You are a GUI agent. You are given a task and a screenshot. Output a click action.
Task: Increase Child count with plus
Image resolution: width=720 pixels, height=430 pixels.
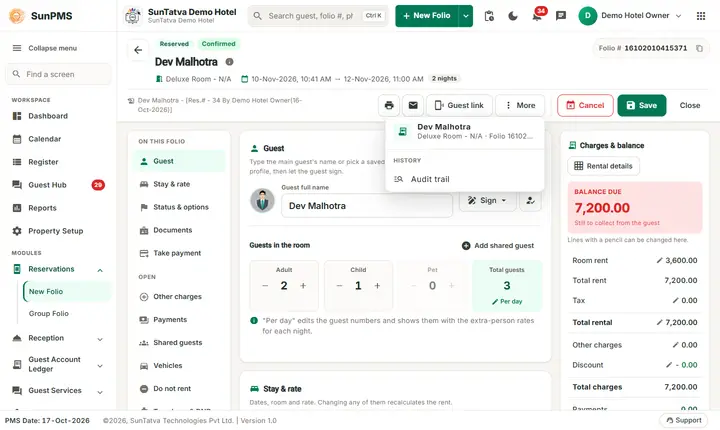click(x=377, y=286)
